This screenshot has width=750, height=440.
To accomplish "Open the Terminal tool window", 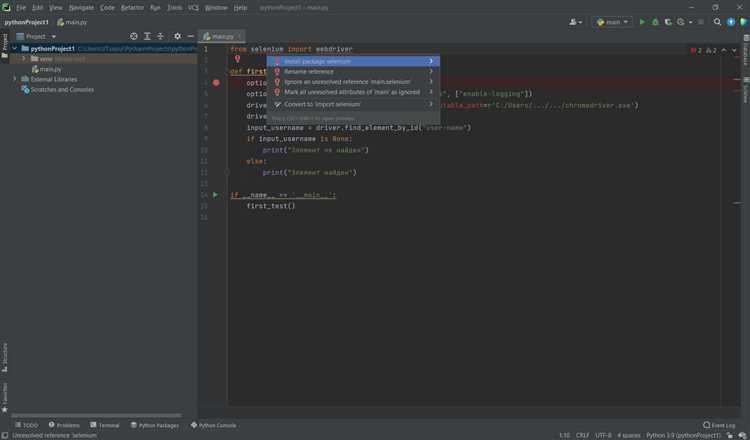I will pos(105,425).
